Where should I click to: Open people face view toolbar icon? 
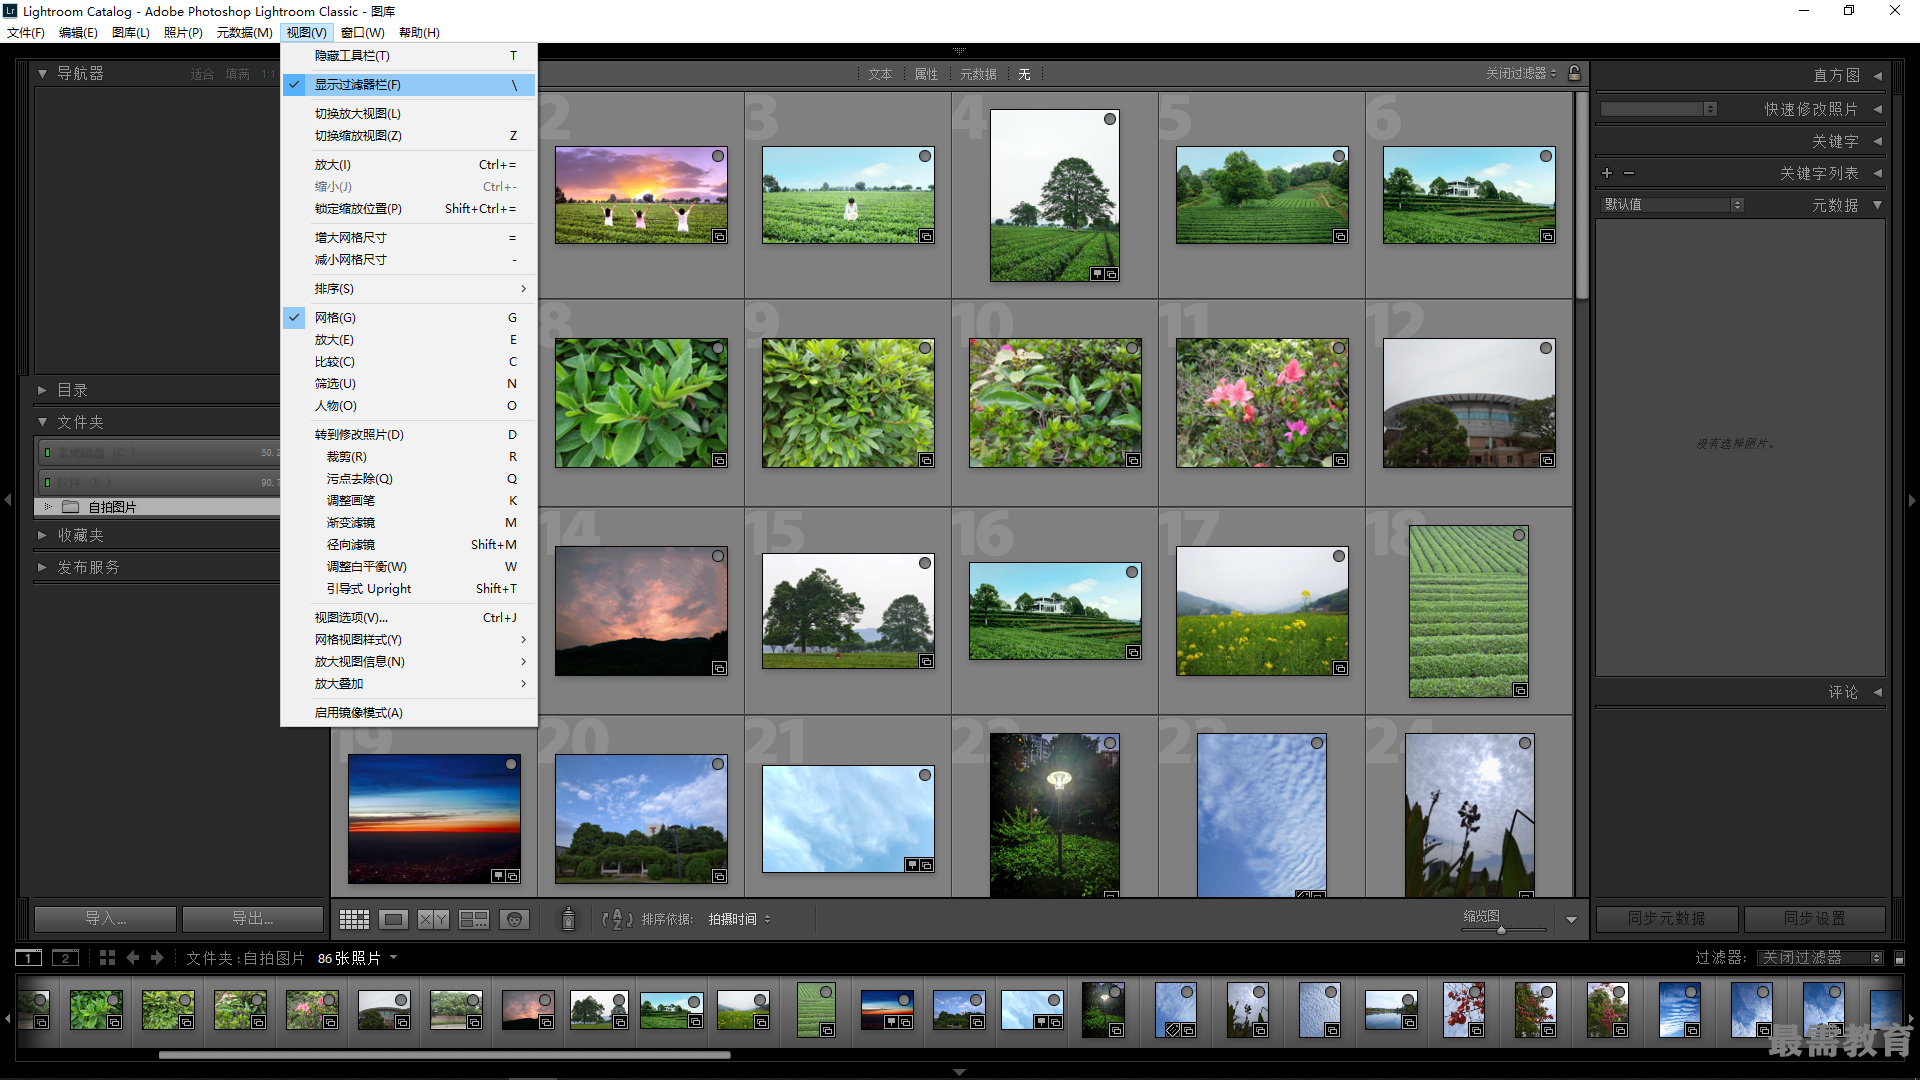(514, 919)
